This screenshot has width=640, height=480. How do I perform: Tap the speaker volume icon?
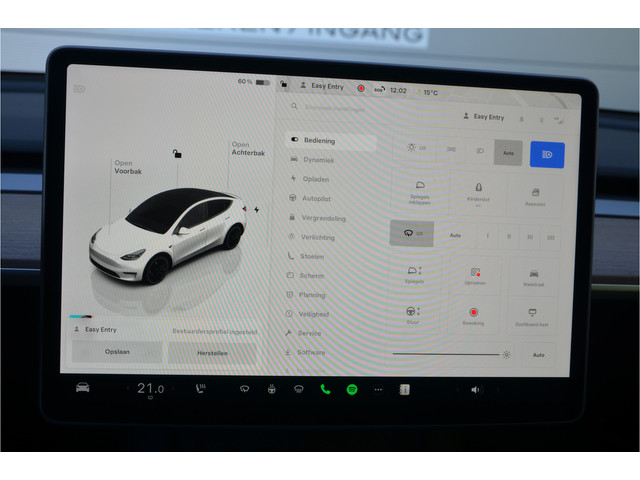click(475, 389)
